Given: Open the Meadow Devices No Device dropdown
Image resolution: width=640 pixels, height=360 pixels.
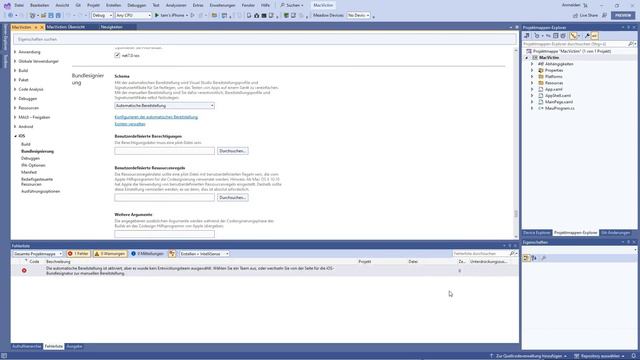Looking at the screenshot, I should coord(358,16).
